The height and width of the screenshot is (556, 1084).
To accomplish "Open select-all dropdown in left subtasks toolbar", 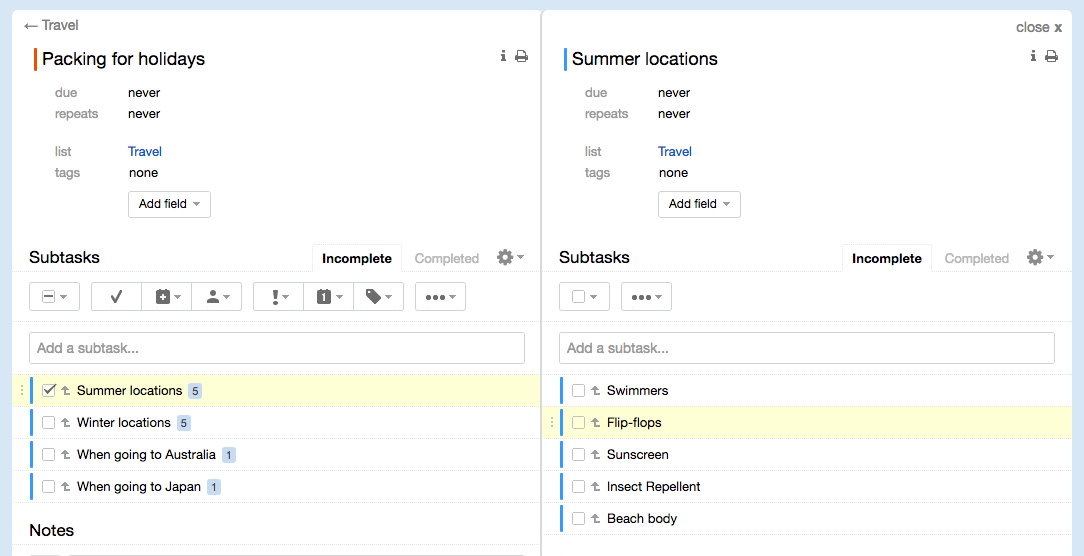I will [x=55, y=297].
